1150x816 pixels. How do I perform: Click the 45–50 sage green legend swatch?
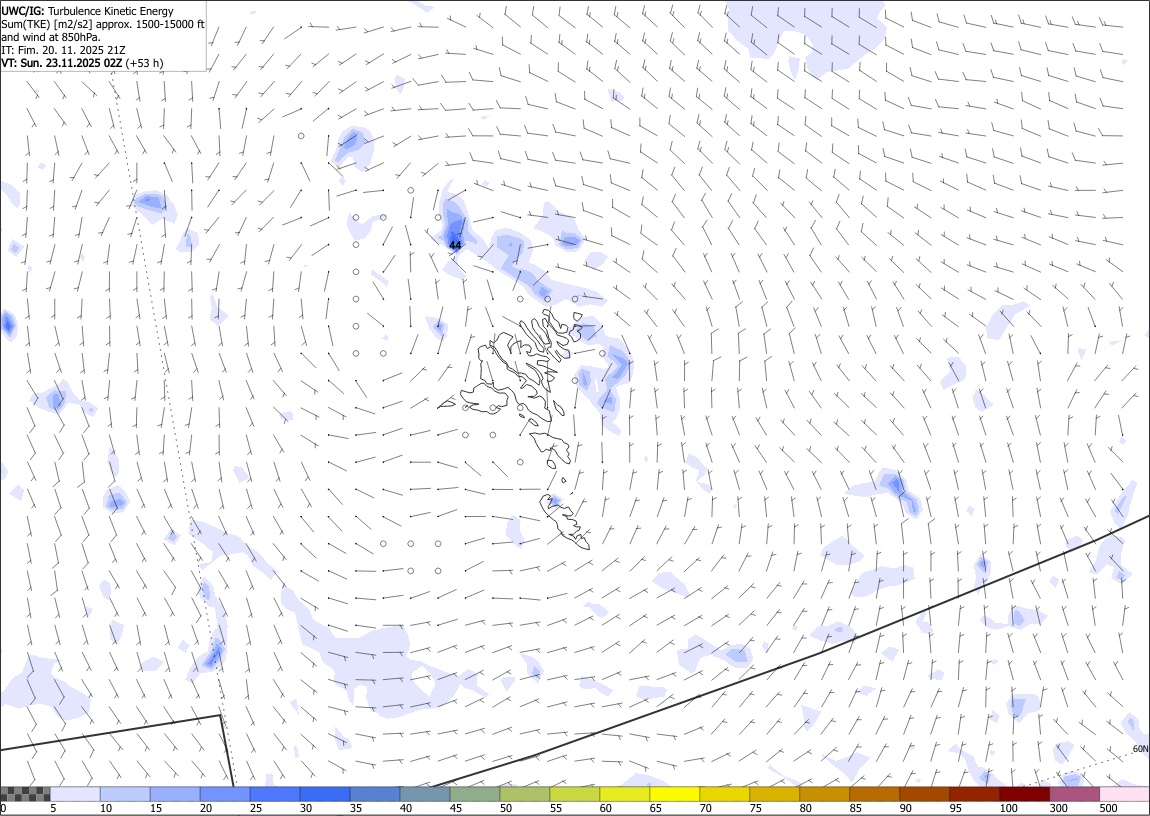(x=475, y=794)
